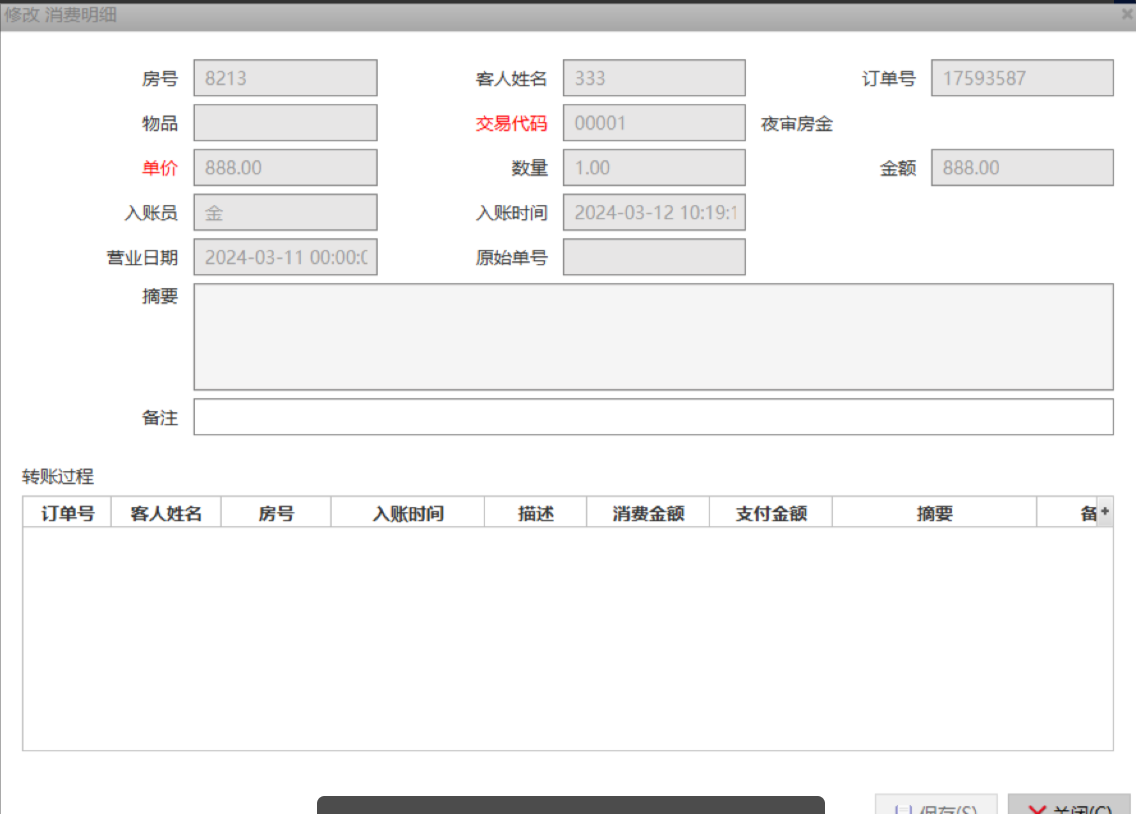
Task: Select the 房号 field showing 8213
Action: (285, 78)
